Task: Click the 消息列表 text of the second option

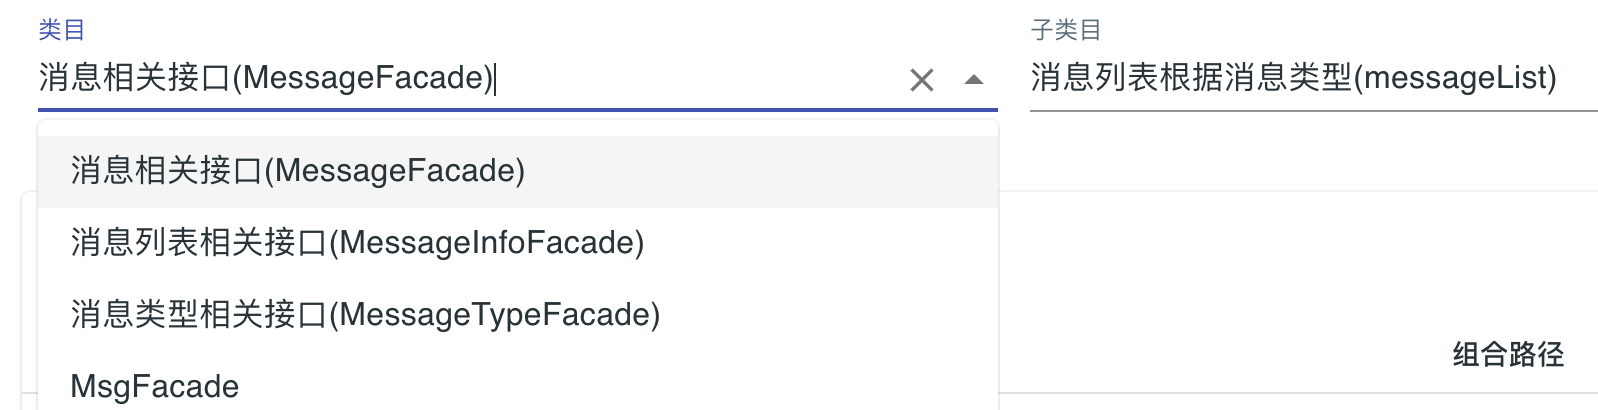Action: (134, 243)
